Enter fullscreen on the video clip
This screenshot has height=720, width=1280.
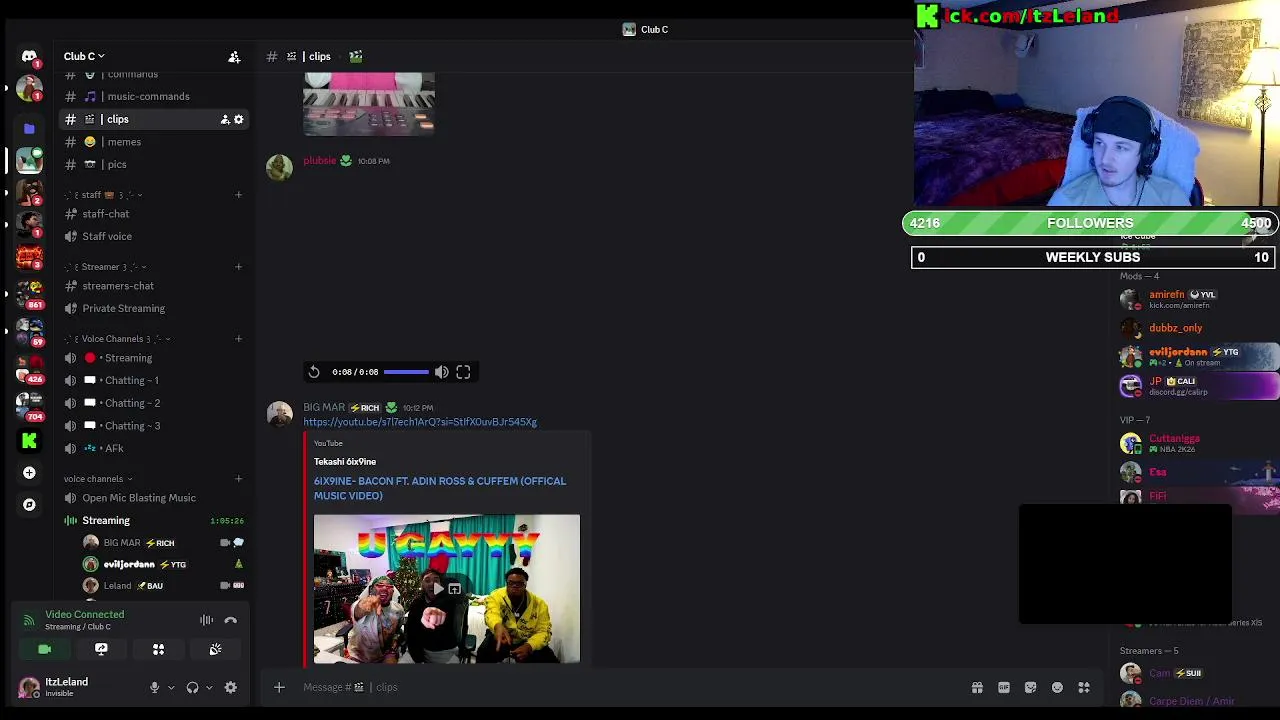point(463,372)
